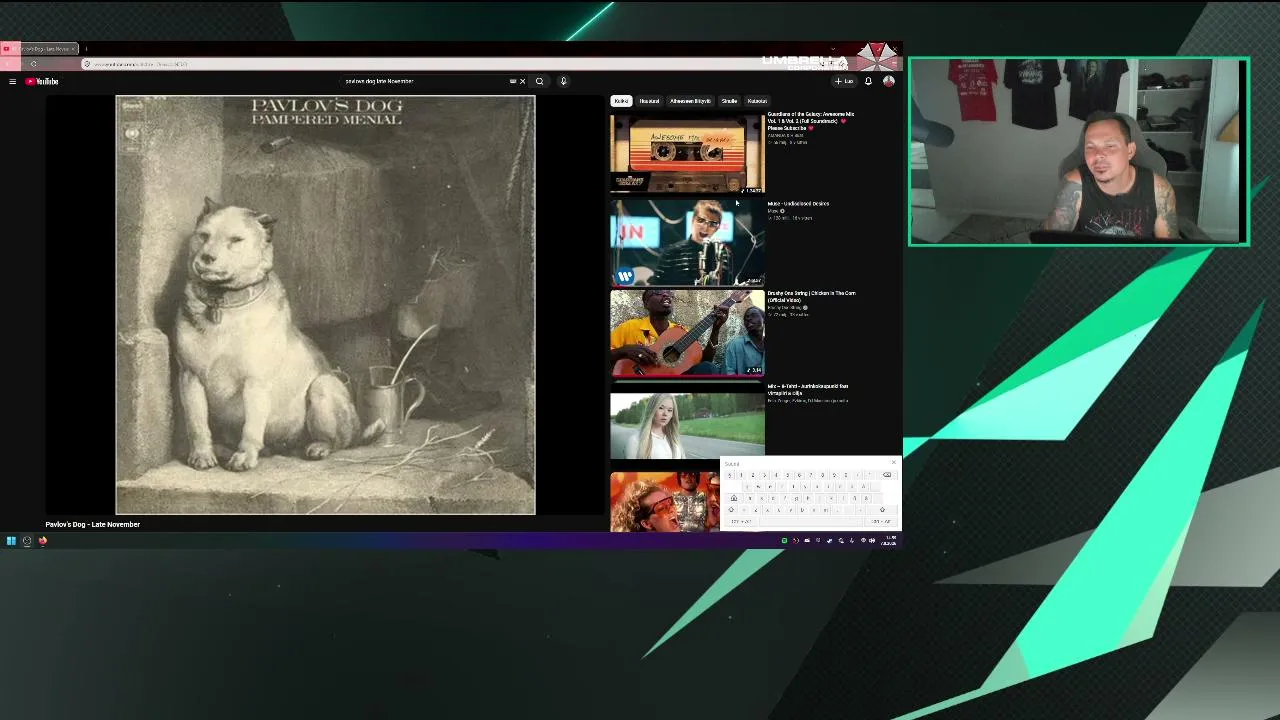Open the Windows Start menu
Image resolution: width=1280 pixels, height=720 pixels.
[11, 541]
